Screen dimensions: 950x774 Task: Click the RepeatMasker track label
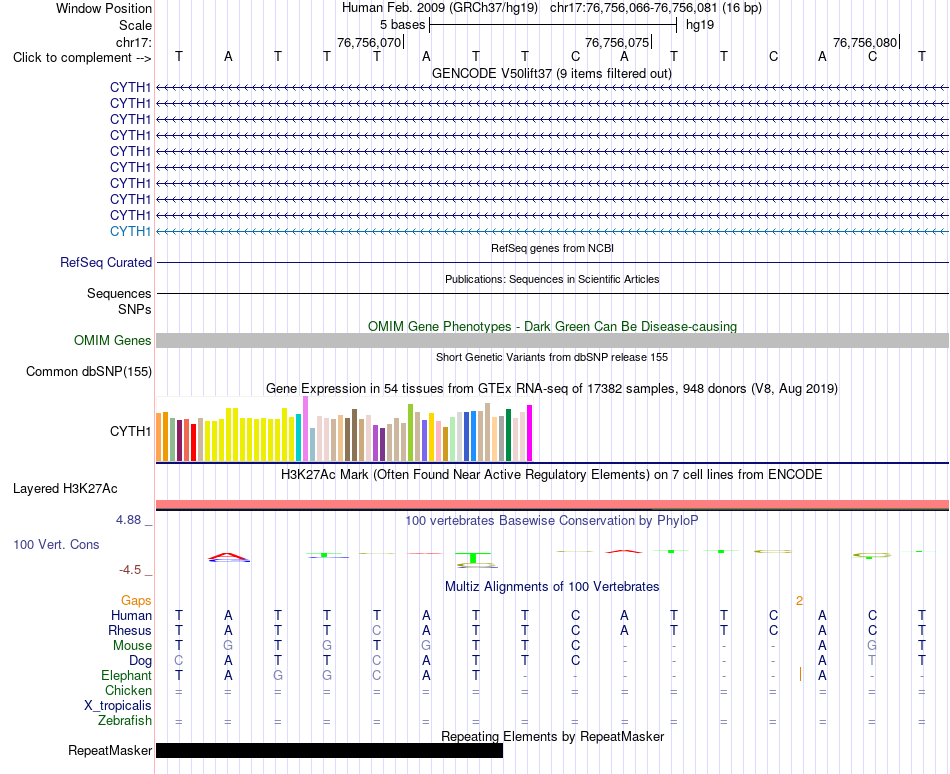tap(110, 751)
